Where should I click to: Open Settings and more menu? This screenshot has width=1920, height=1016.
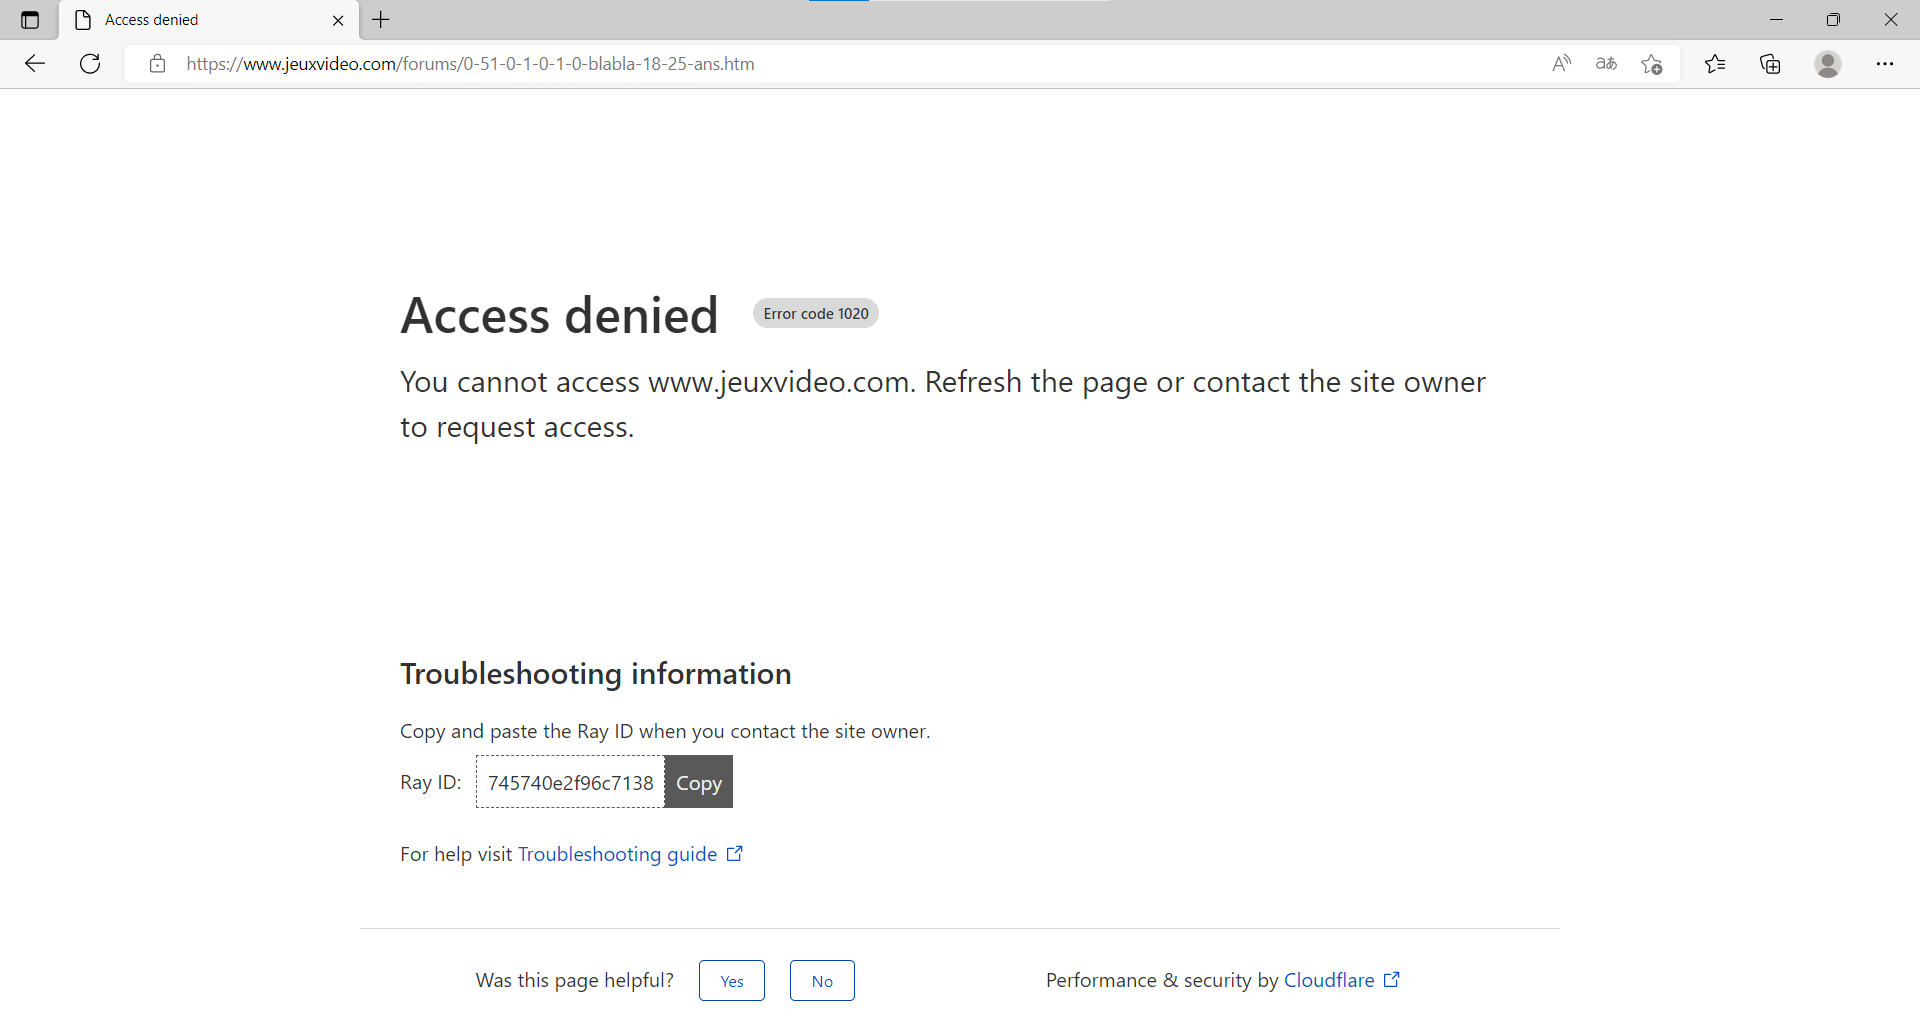click(x=1885, y=64)
